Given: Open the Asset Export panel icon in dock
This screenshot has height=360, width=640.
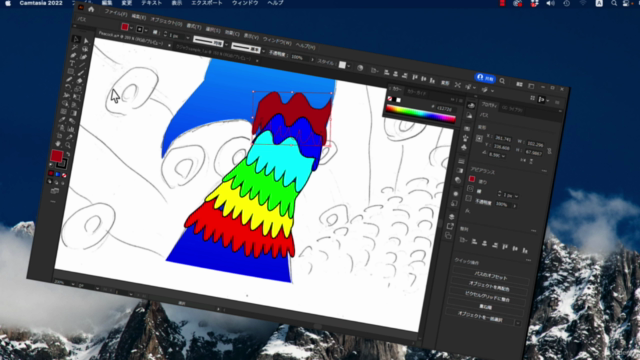Looking at the screenshot, I should pyautogui.click(x=450, y=226).
